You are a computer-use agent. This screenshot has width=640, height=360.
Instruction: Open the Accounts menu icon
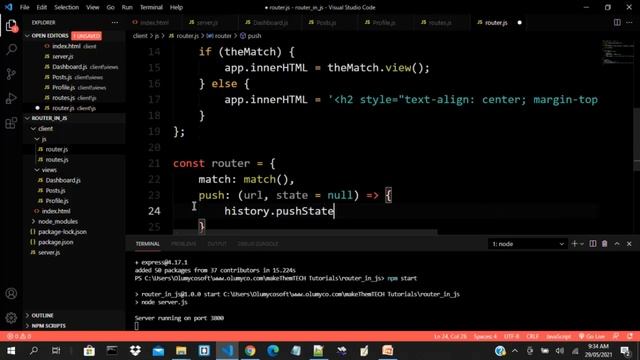11,293
